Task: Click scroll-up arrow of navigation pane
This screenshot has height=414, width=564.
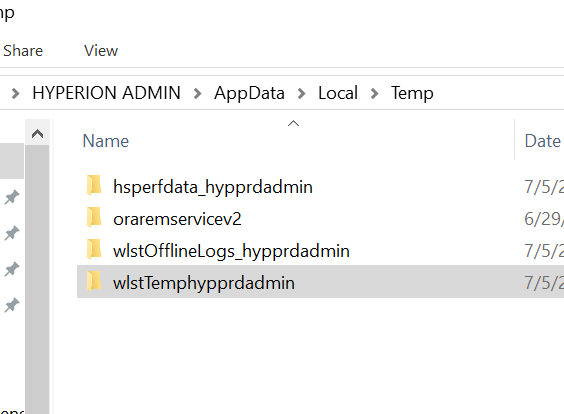Action: pos(37,134)
